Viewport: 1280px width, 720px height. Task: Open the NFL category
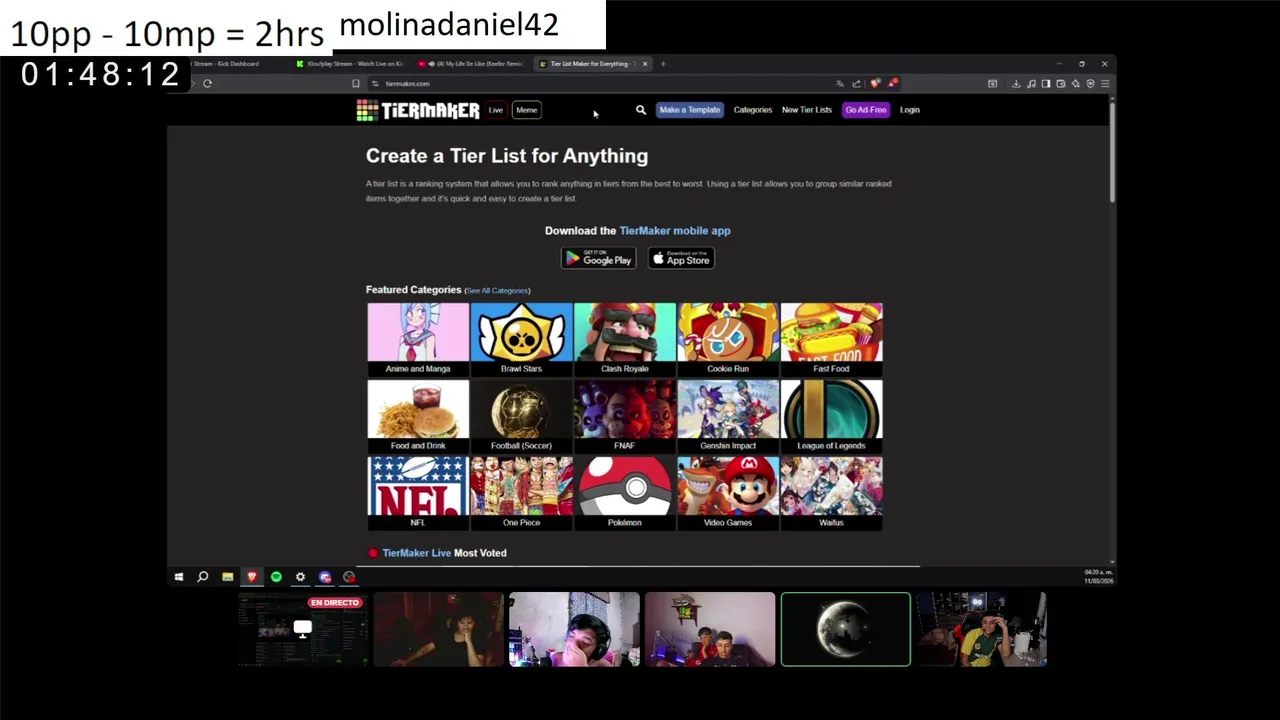[418, 493]
